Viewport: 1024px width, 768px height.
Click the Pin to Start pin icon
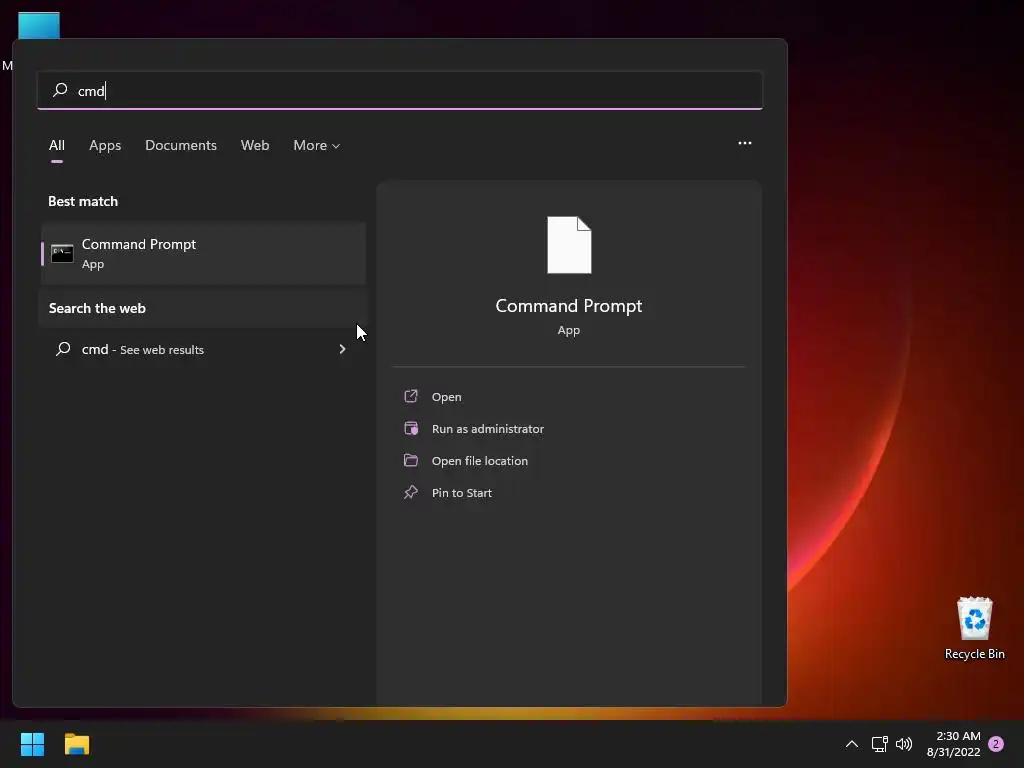411,492
